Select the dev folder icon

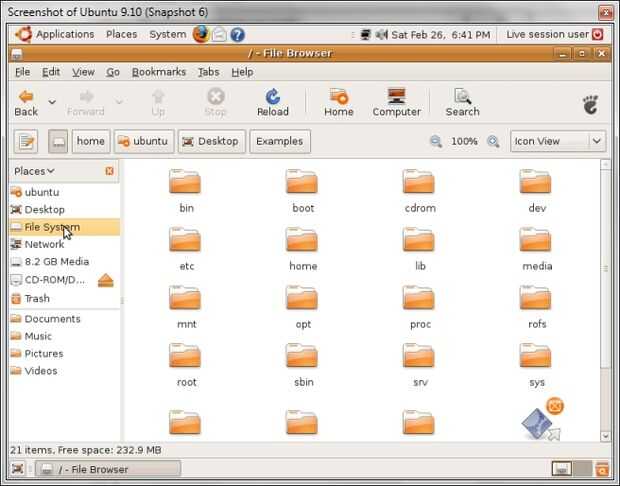tap(535, 182)
